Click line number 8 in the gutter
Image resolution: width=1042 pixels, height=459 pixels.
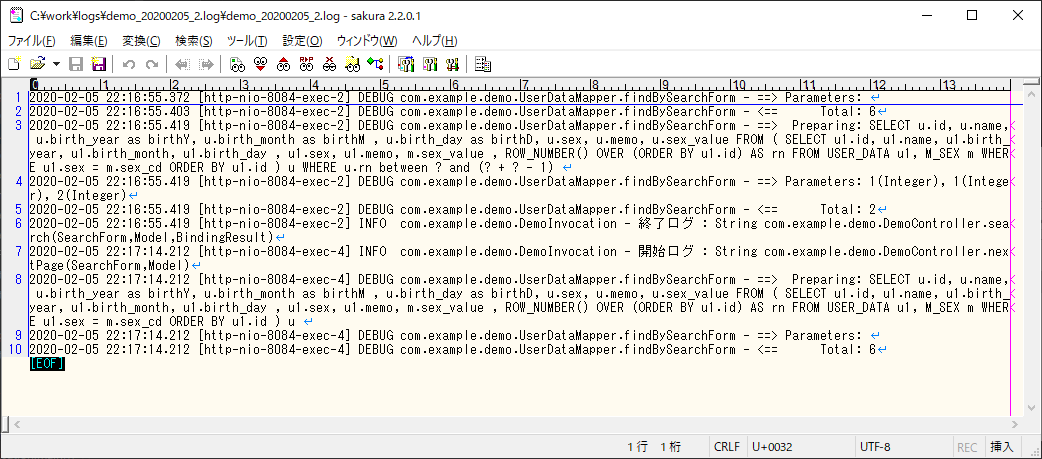19,280
